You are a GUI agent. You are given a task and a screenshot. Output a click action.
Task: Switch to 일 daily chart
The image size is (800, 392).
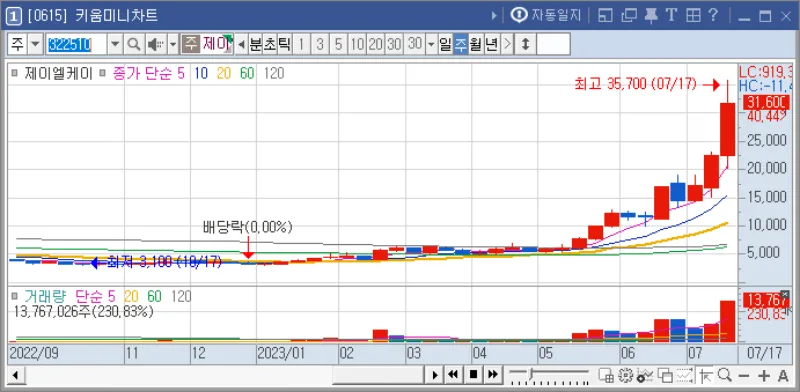pyautogui.click(x=445, y=44)
